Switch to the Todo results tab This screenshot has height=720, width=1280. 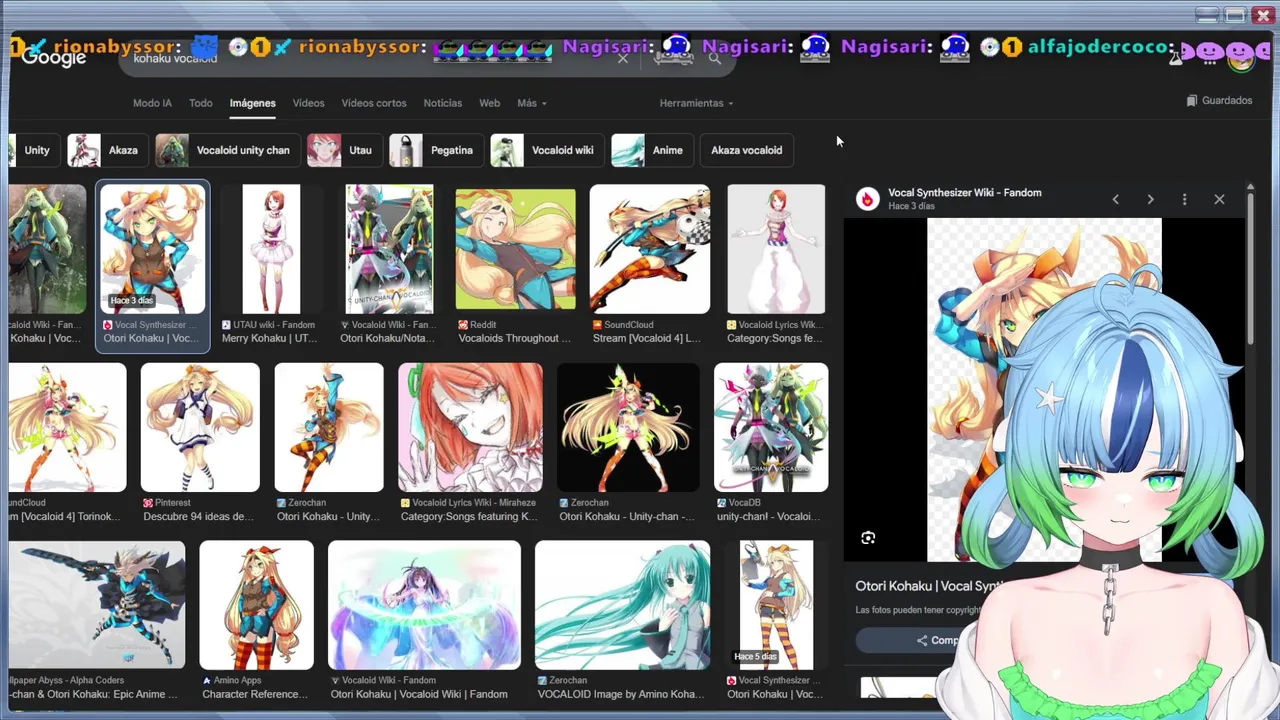[201, 103]
